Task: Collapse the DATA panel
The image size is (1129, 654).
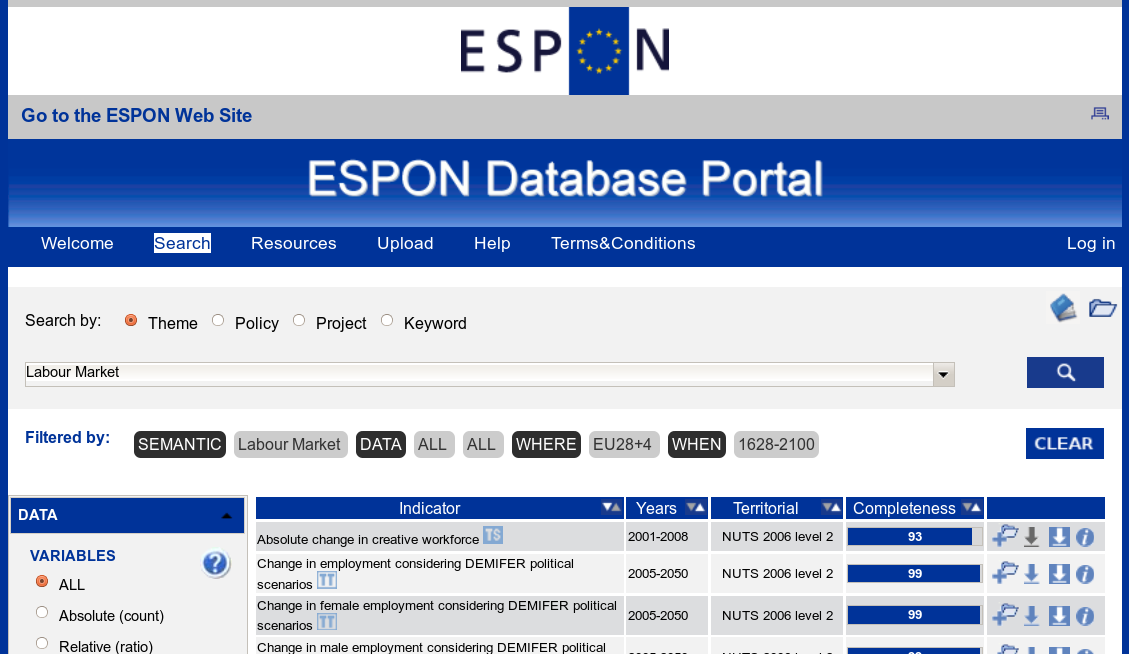Action: point(227,516)
